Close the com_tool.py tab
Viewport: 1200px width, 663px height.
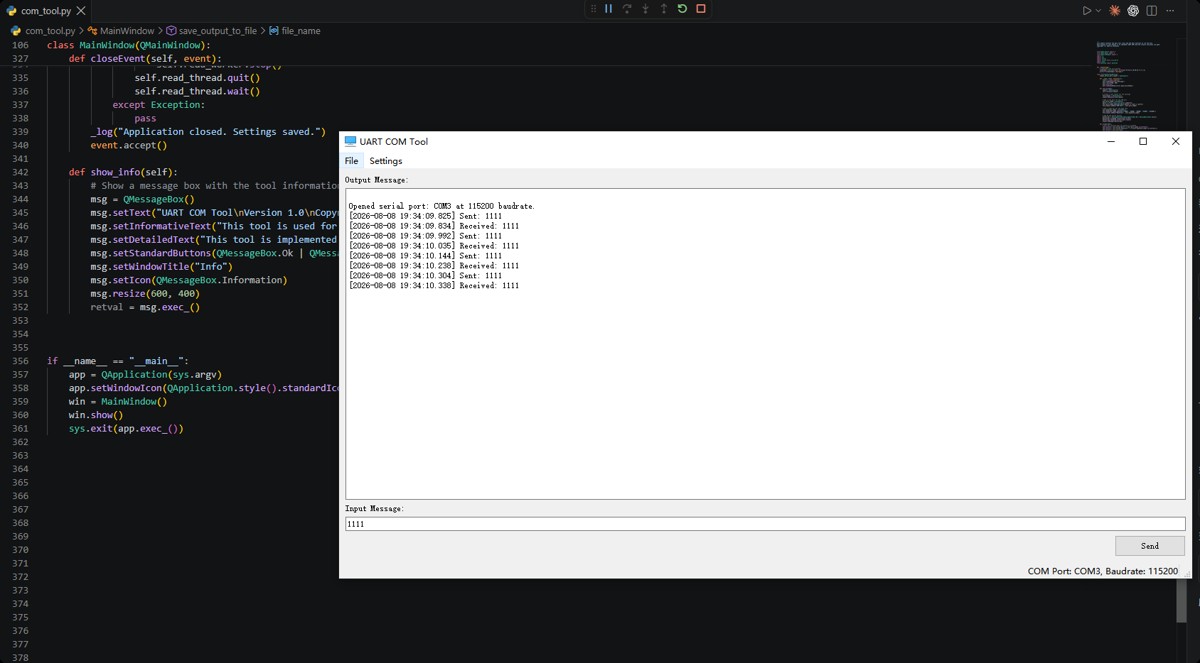tap(79, 11)
